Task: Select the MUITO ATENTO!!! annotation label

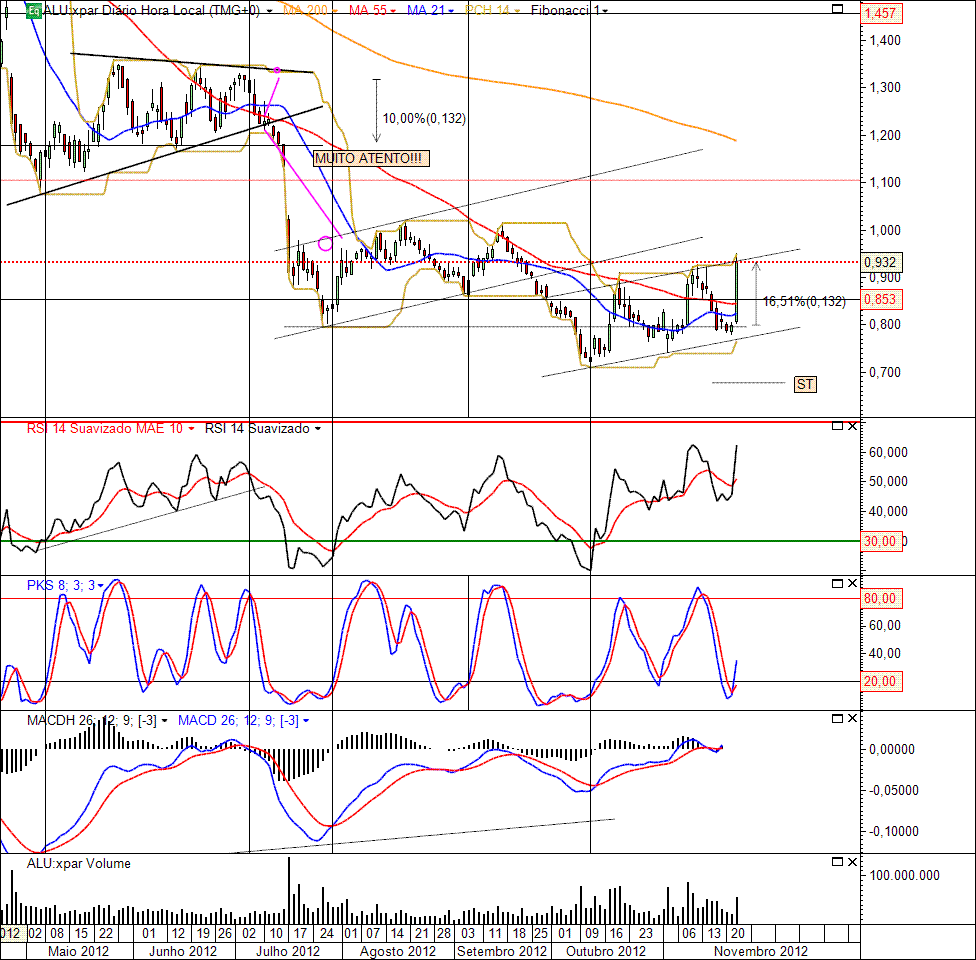Action: [371, 158]
